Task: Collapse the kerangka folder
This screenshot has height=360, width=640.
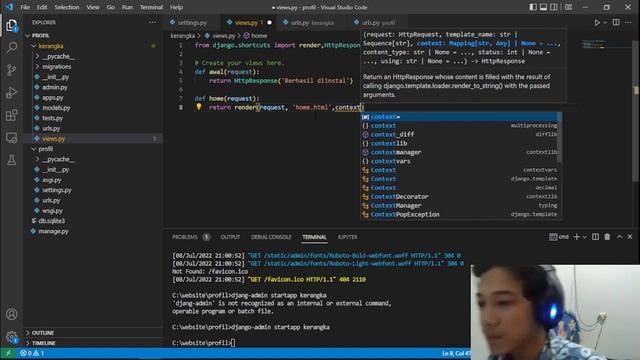Action: pyautogui.click(x=94, y=46)
